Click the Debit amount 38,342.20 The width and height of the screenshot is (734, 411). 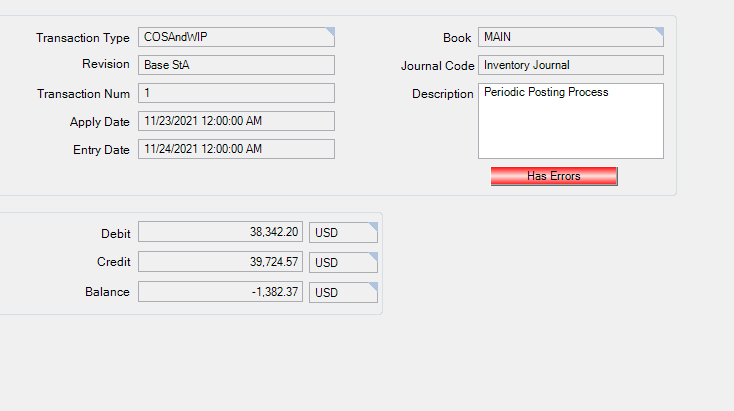pyautogui.click(x=220, y=232)
